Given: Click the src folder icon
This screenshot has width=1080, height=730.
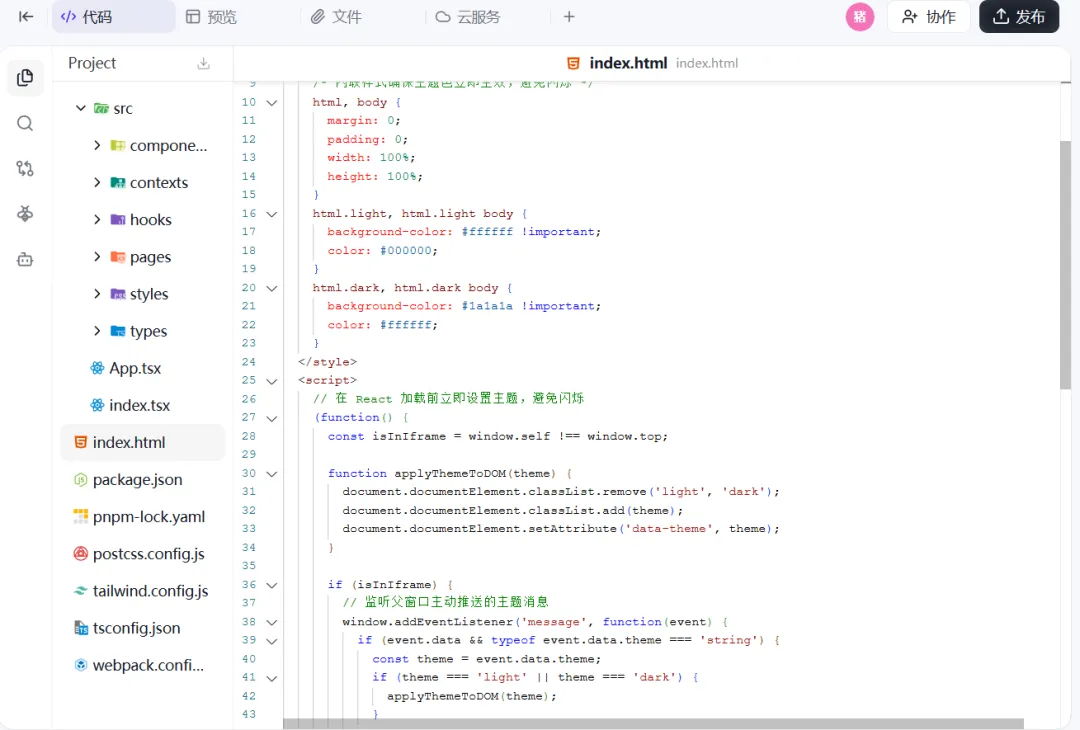Looking at the screenshot, I should (101, 108).
